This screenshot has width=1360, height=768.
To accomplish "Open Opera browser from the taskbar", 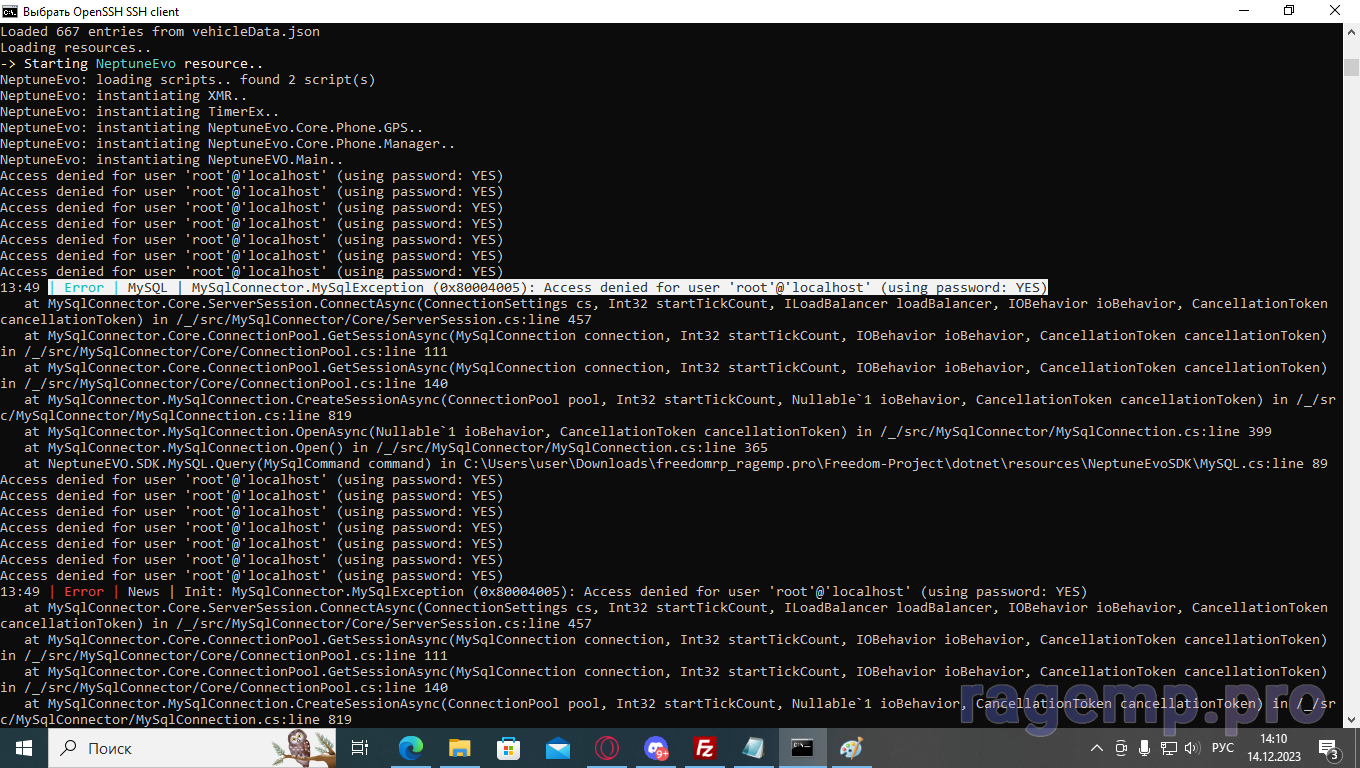I will coord(607,747).
